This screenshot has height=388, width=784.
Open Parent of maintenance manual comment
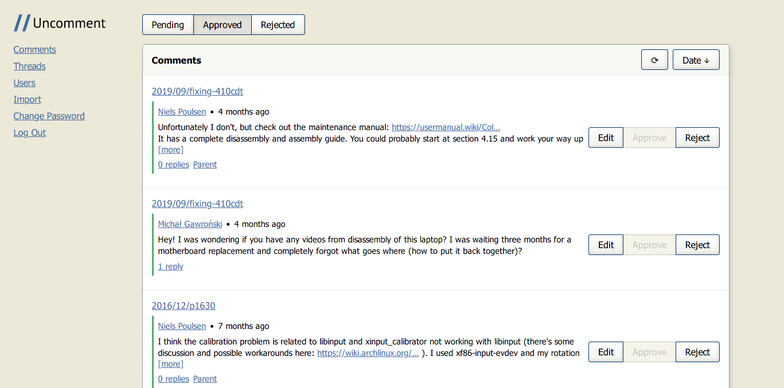click(205, 164)
